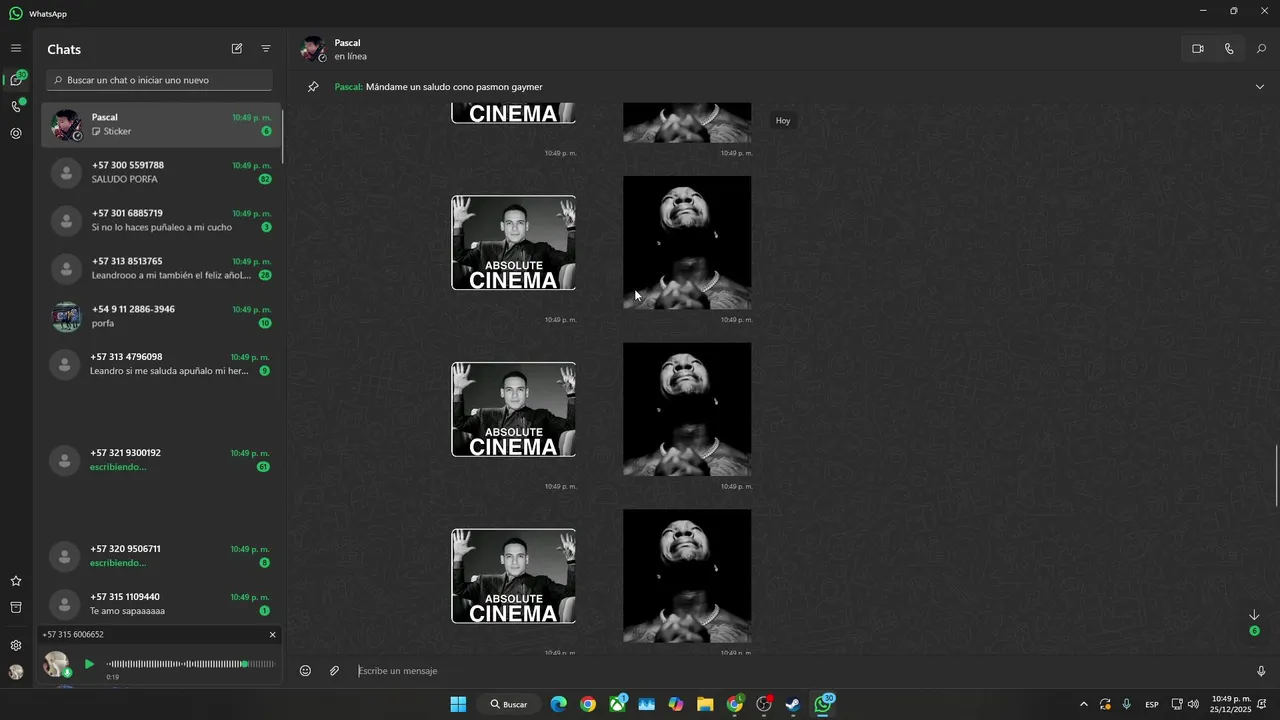This screenshot has height=720, width=1280.
Task: Open the Pascal chat in the list
Action: 161,124
